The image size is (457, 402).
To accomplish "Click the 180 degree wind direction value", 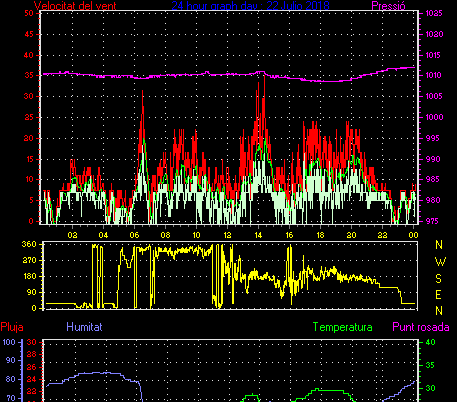I will pos(29,276).
